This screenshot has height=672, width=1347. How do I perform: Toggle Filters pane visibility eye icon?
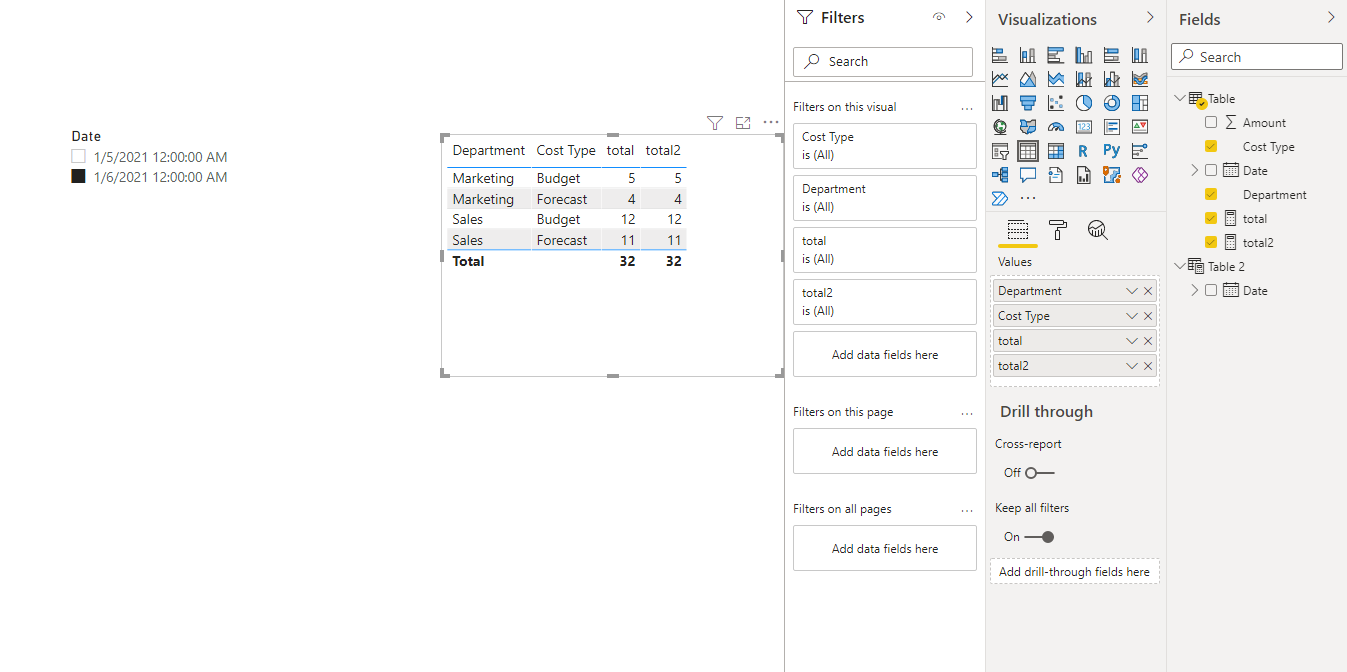pyautogui.click(x=938, y=17)
